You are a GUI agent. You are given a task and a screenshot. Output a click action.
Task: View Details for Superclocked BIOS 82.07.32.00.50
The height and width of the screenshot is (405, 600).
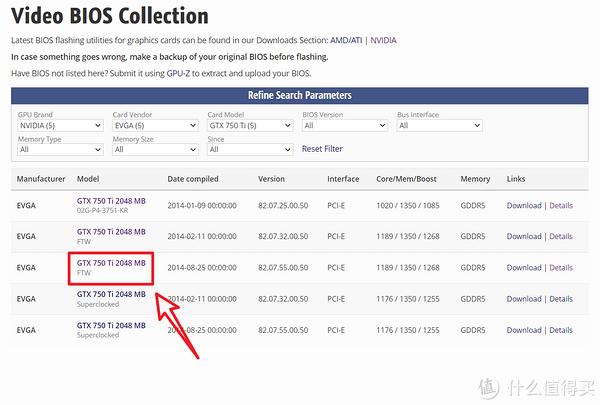(x=561, y=299)
